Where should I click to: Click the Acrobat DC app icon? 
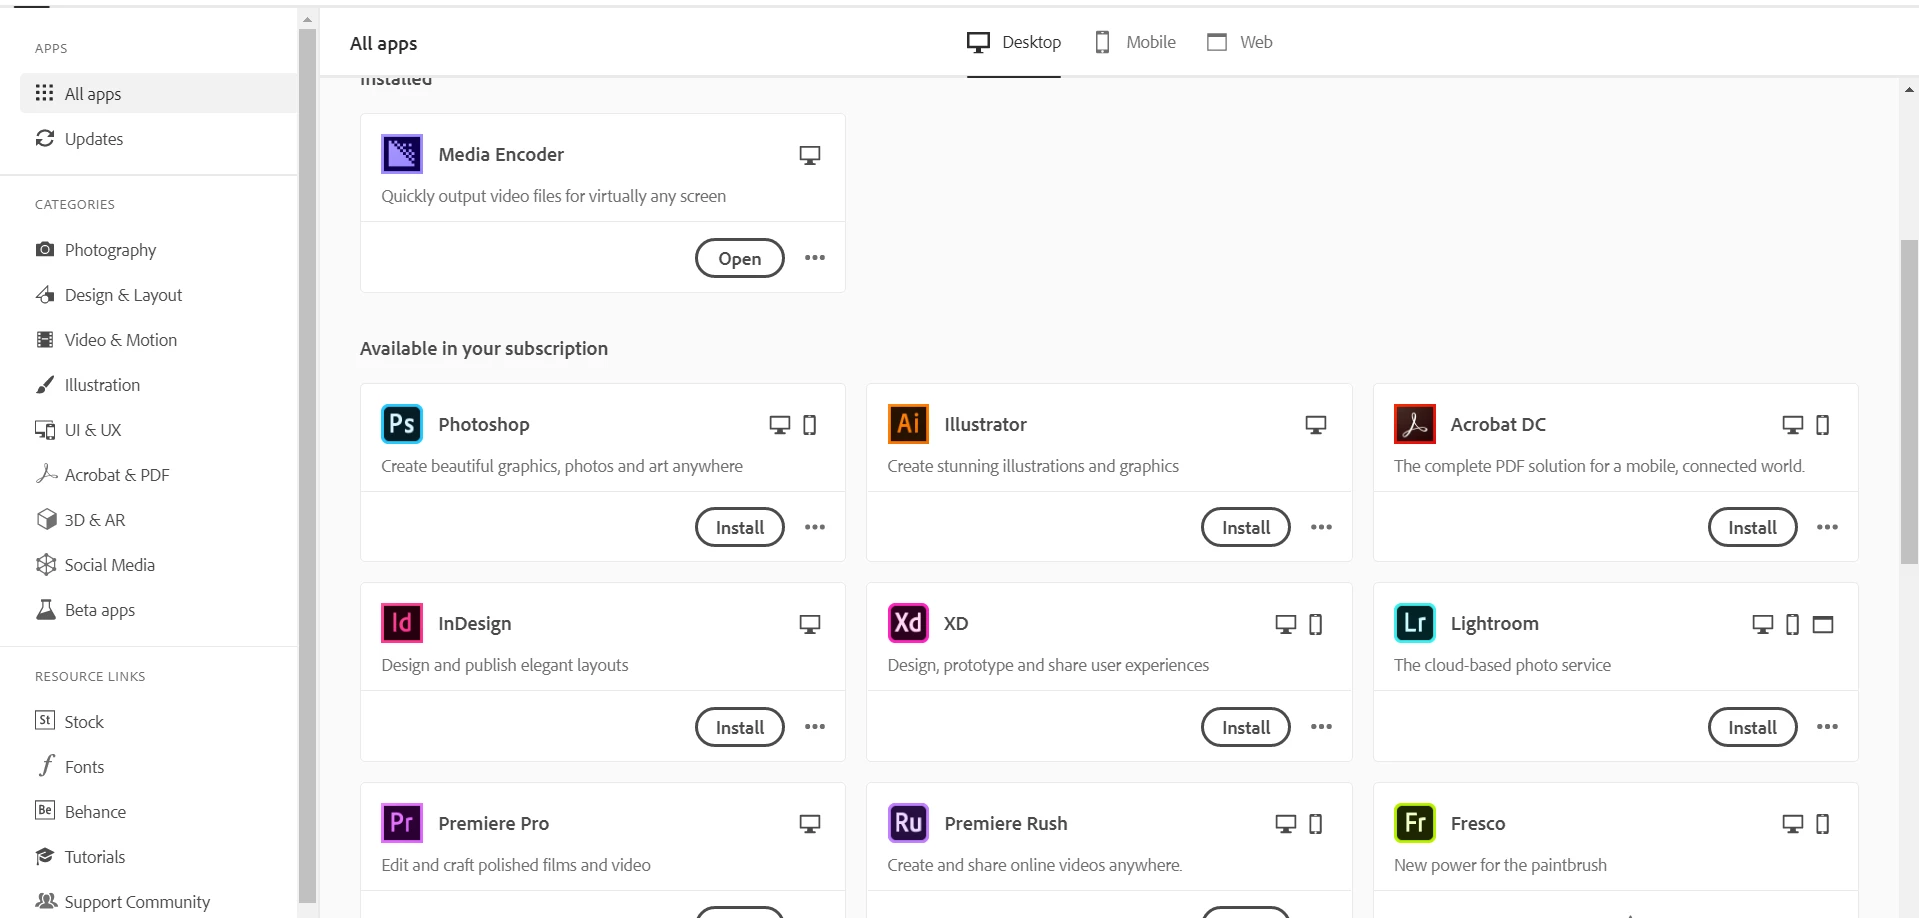pos(1415,424)
